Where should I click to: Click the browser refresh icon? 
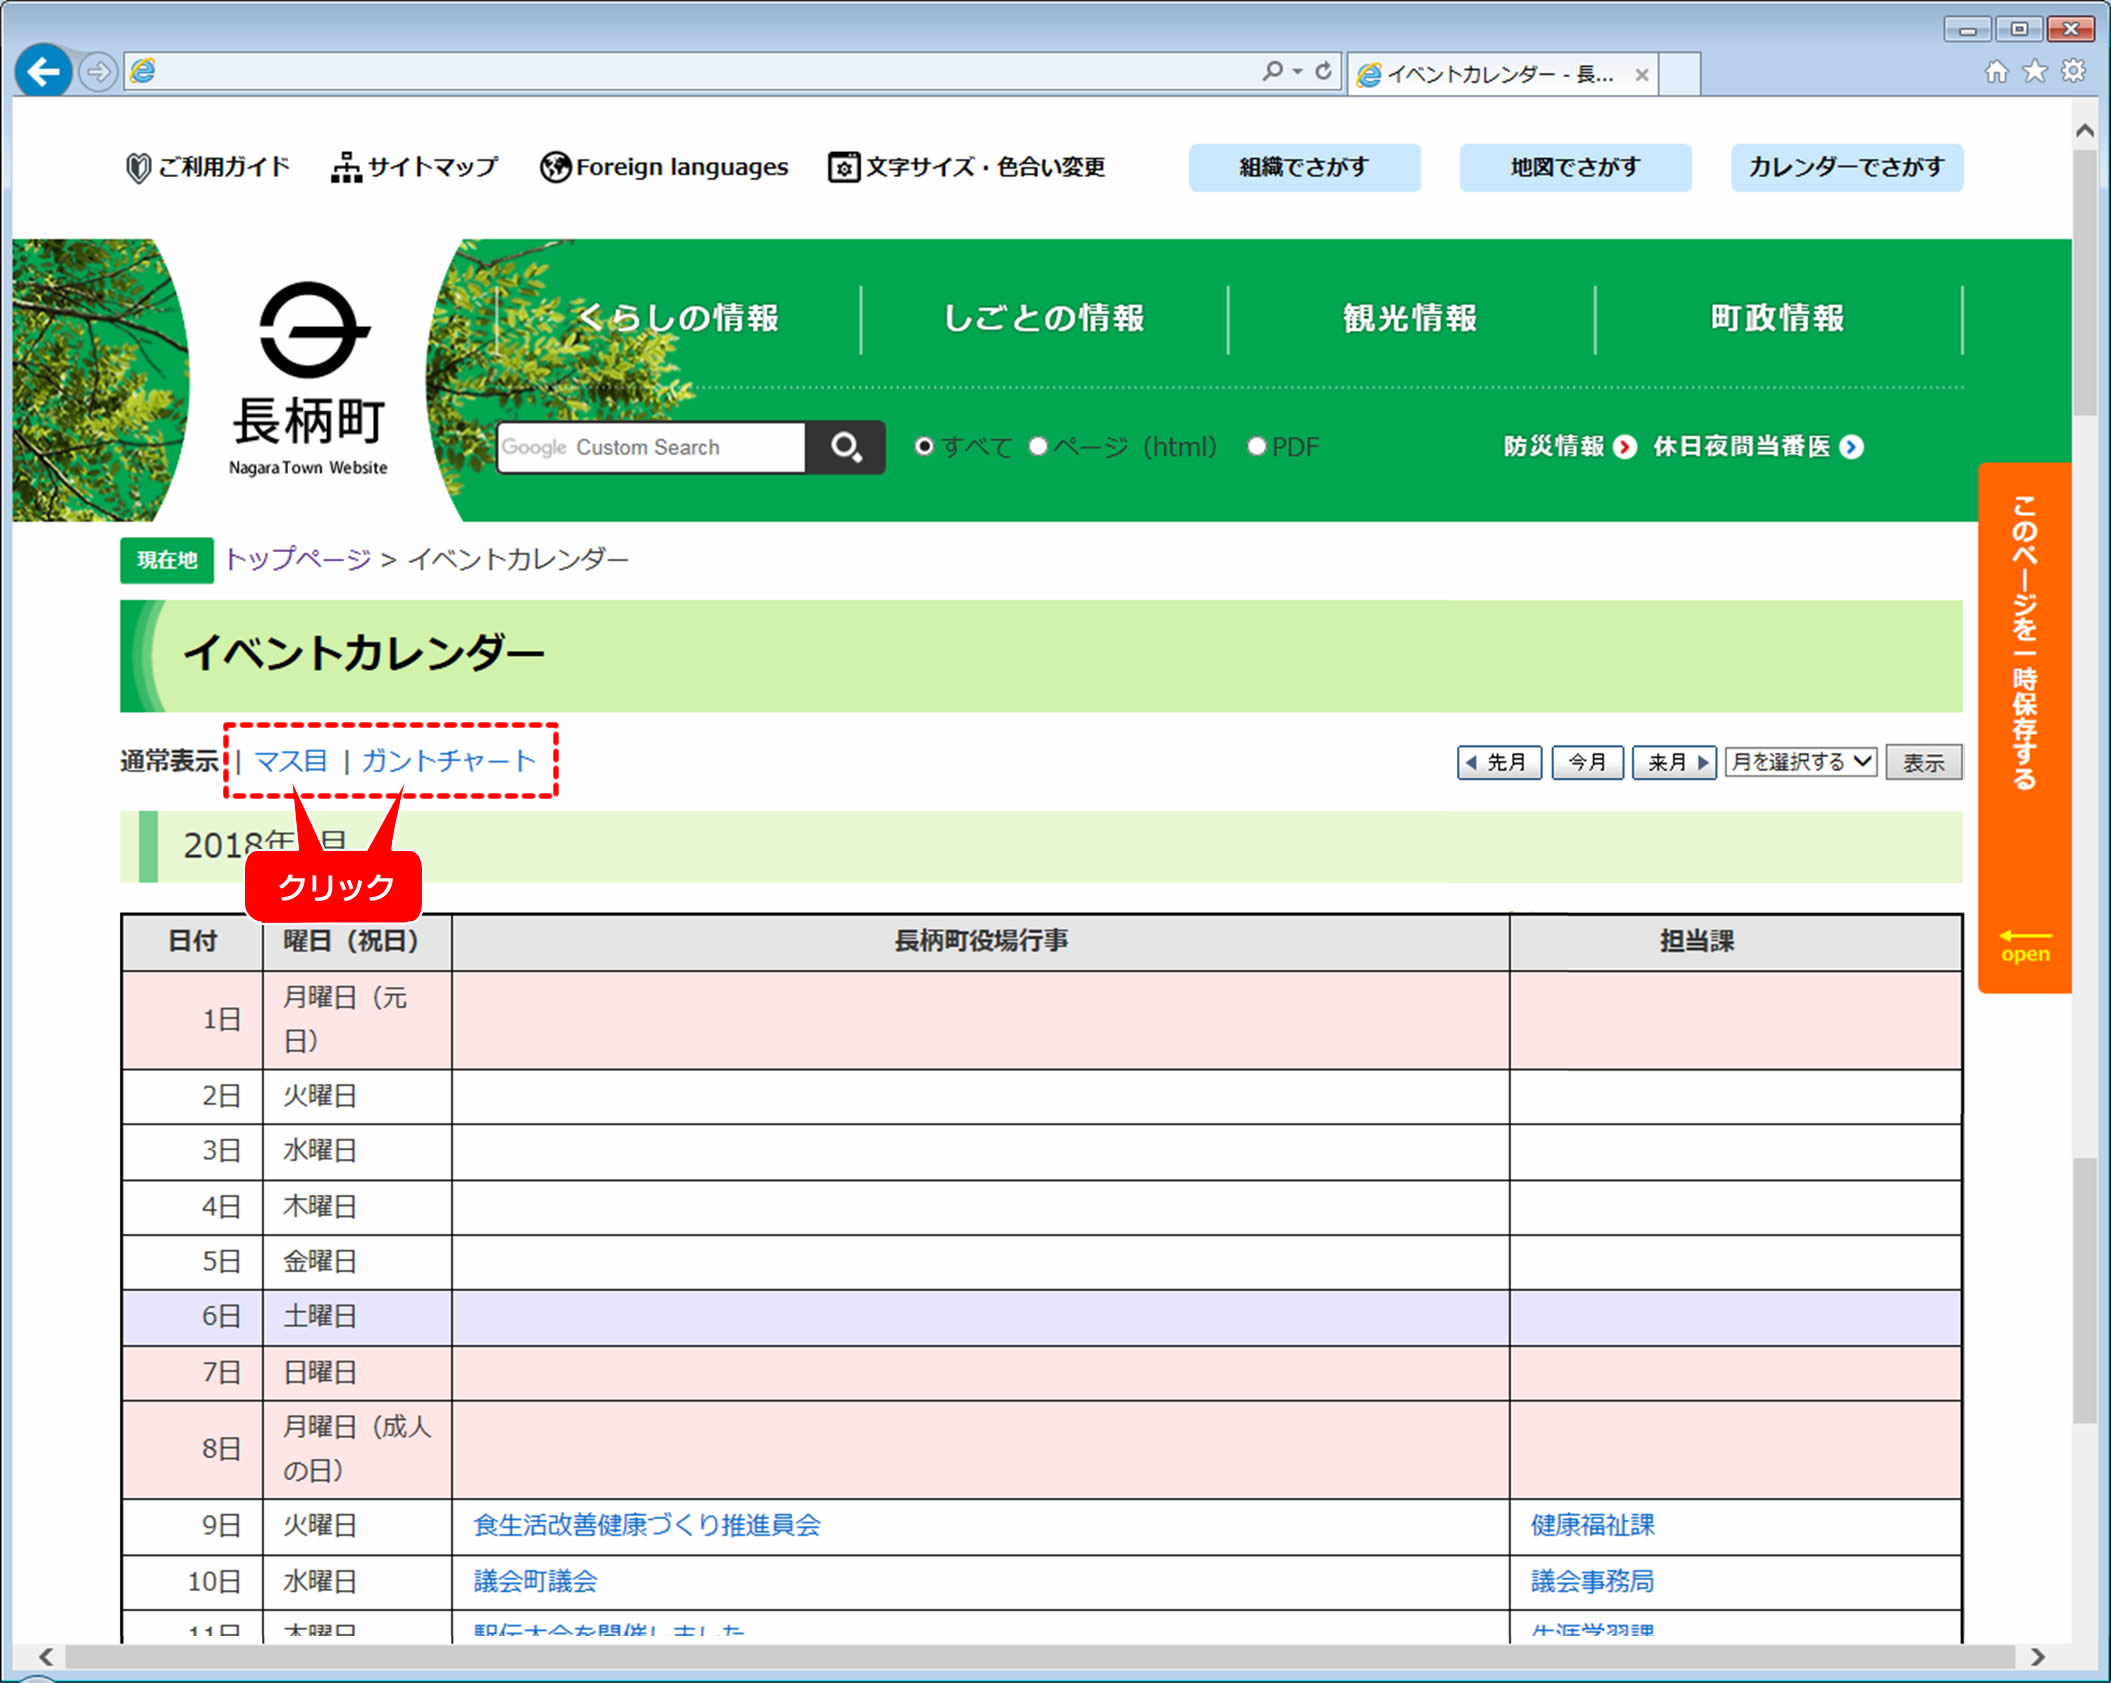(1323, 71)
